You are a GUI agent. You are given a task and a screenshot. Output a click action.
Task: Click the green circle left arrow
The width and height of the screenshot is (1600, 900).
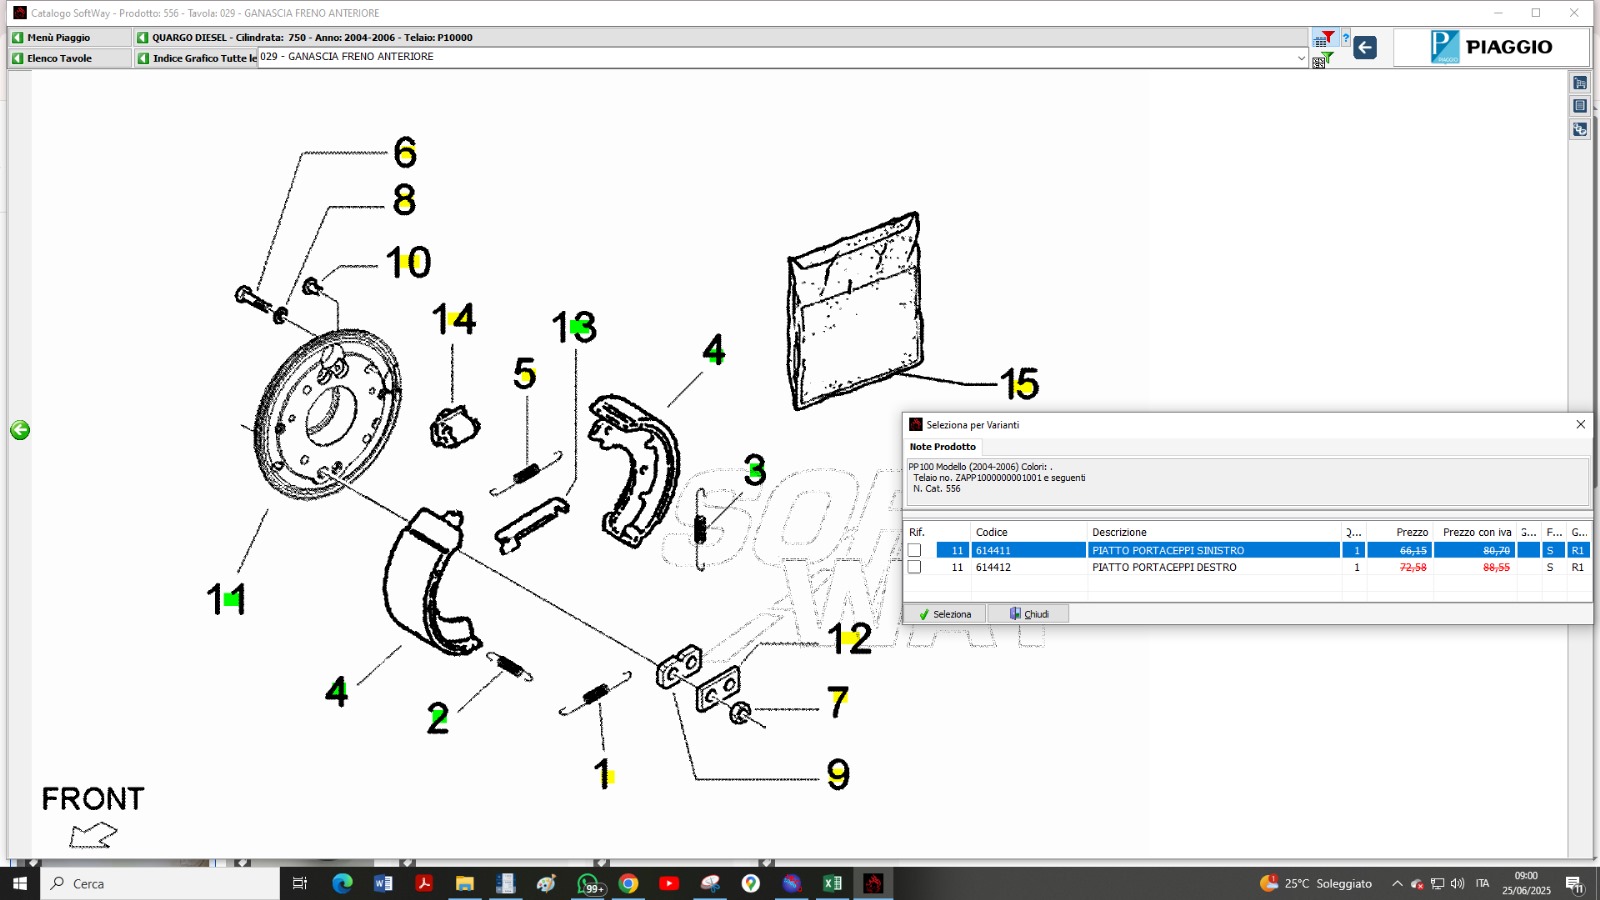coord(20,430)
